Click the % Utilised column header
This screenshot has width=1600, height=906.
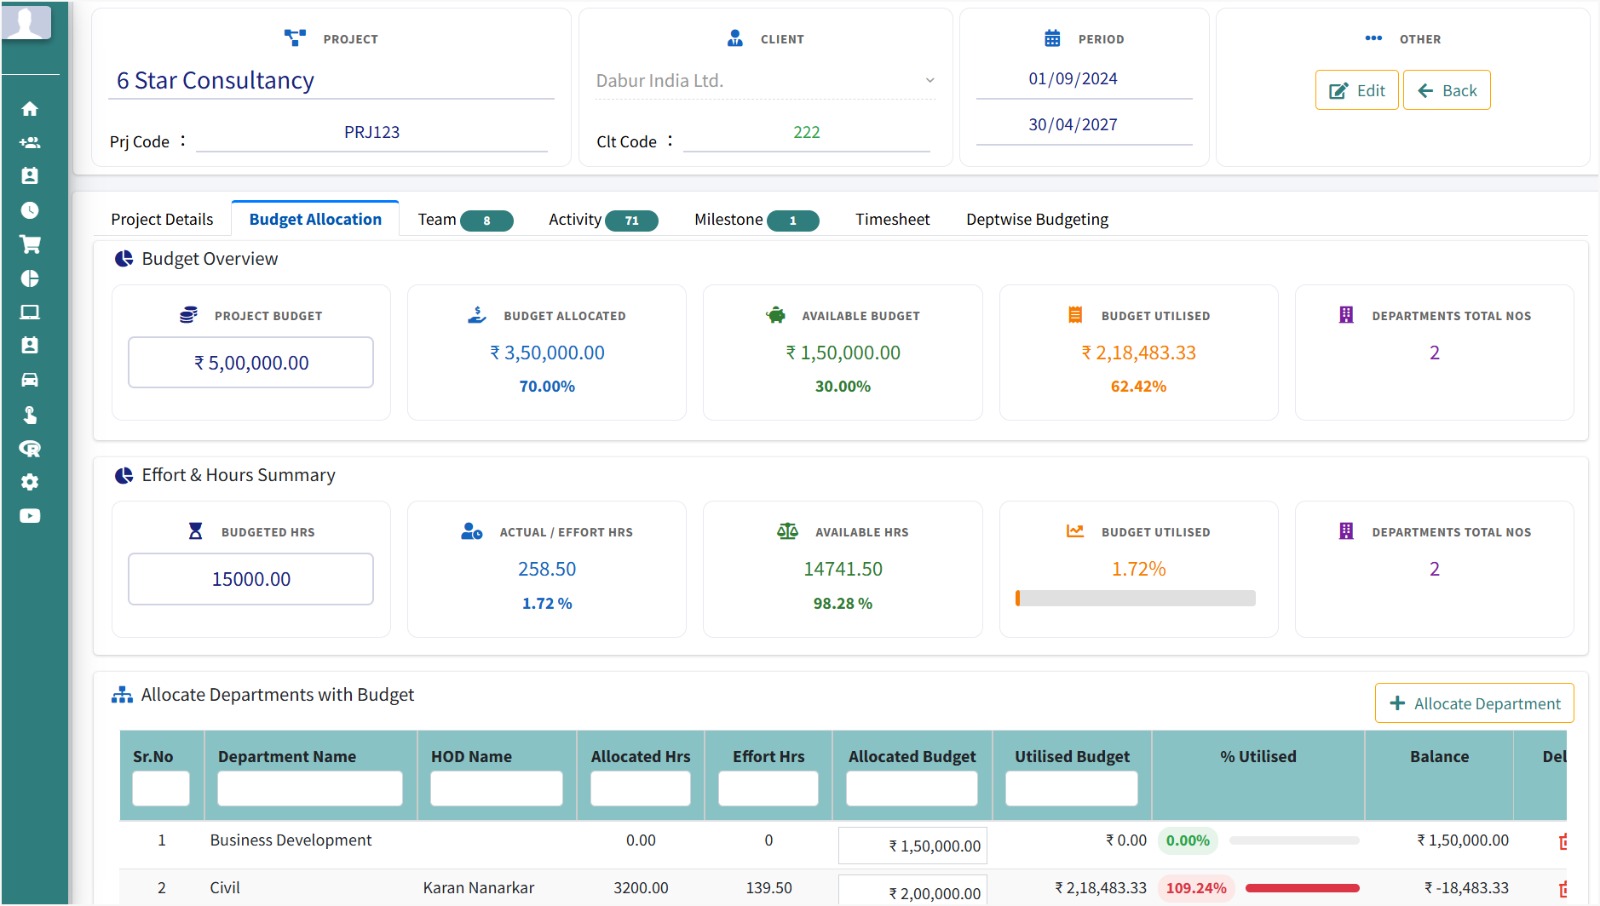pyautogui.click(x=1258, y=757)
